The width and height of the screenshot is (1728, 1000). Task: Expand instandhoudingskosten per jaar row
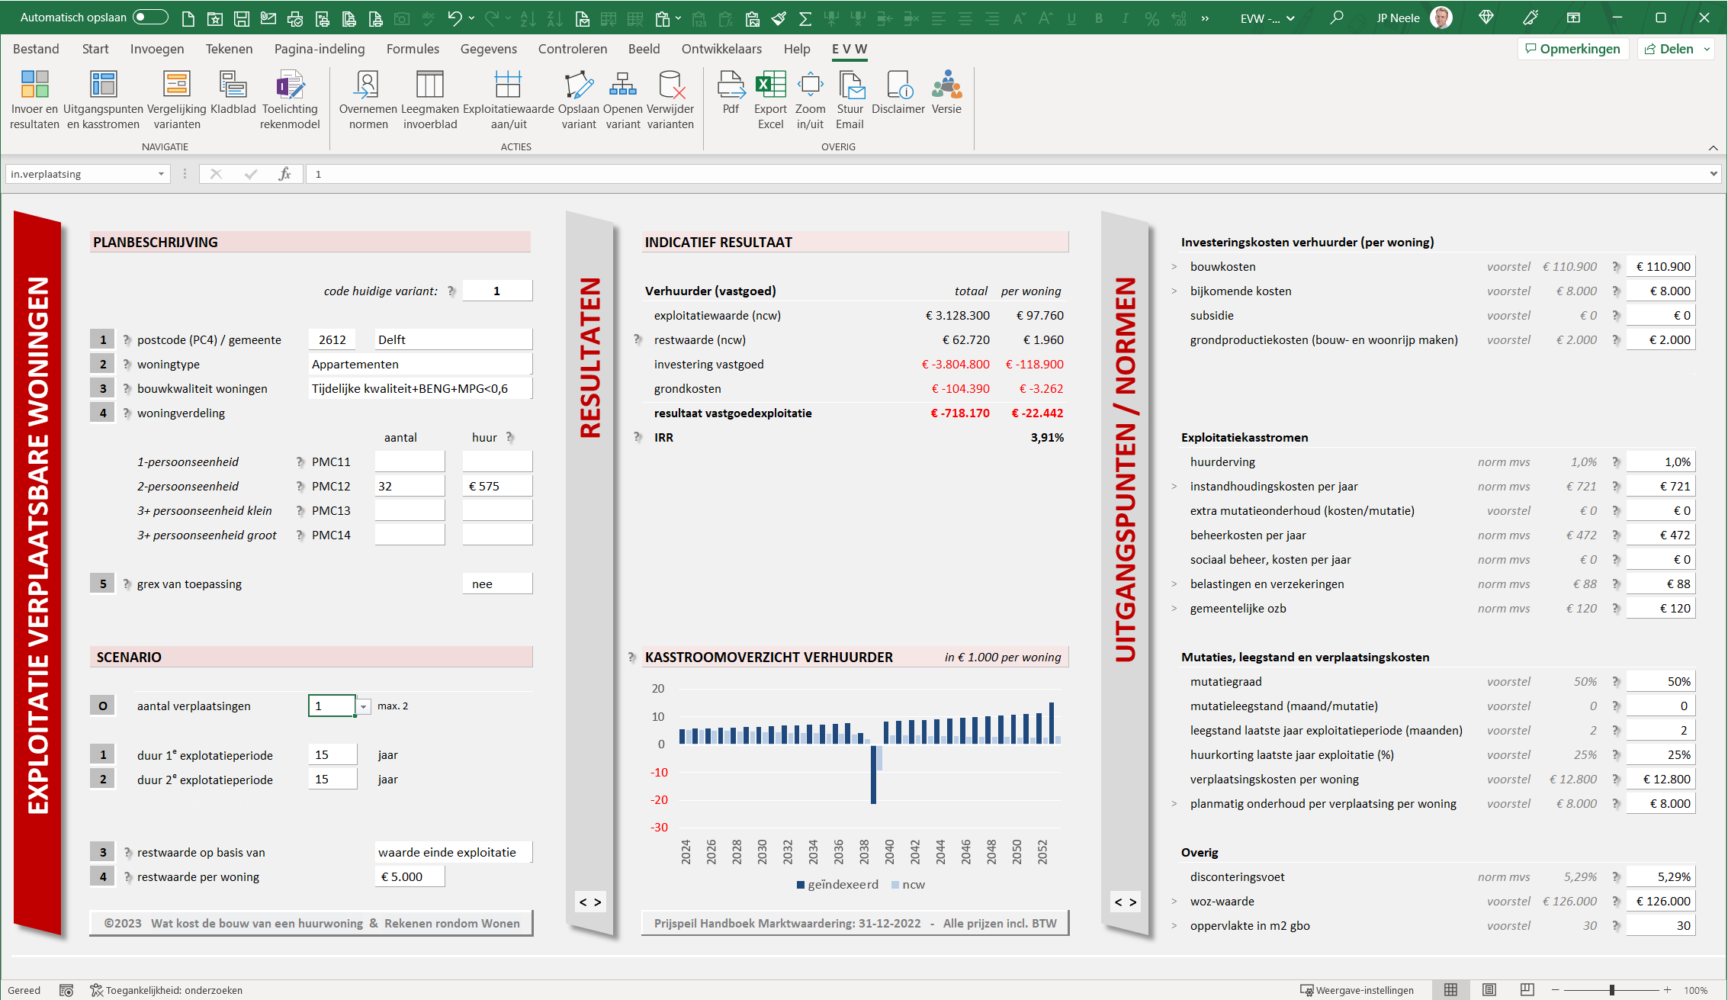tap(1174, 487)
